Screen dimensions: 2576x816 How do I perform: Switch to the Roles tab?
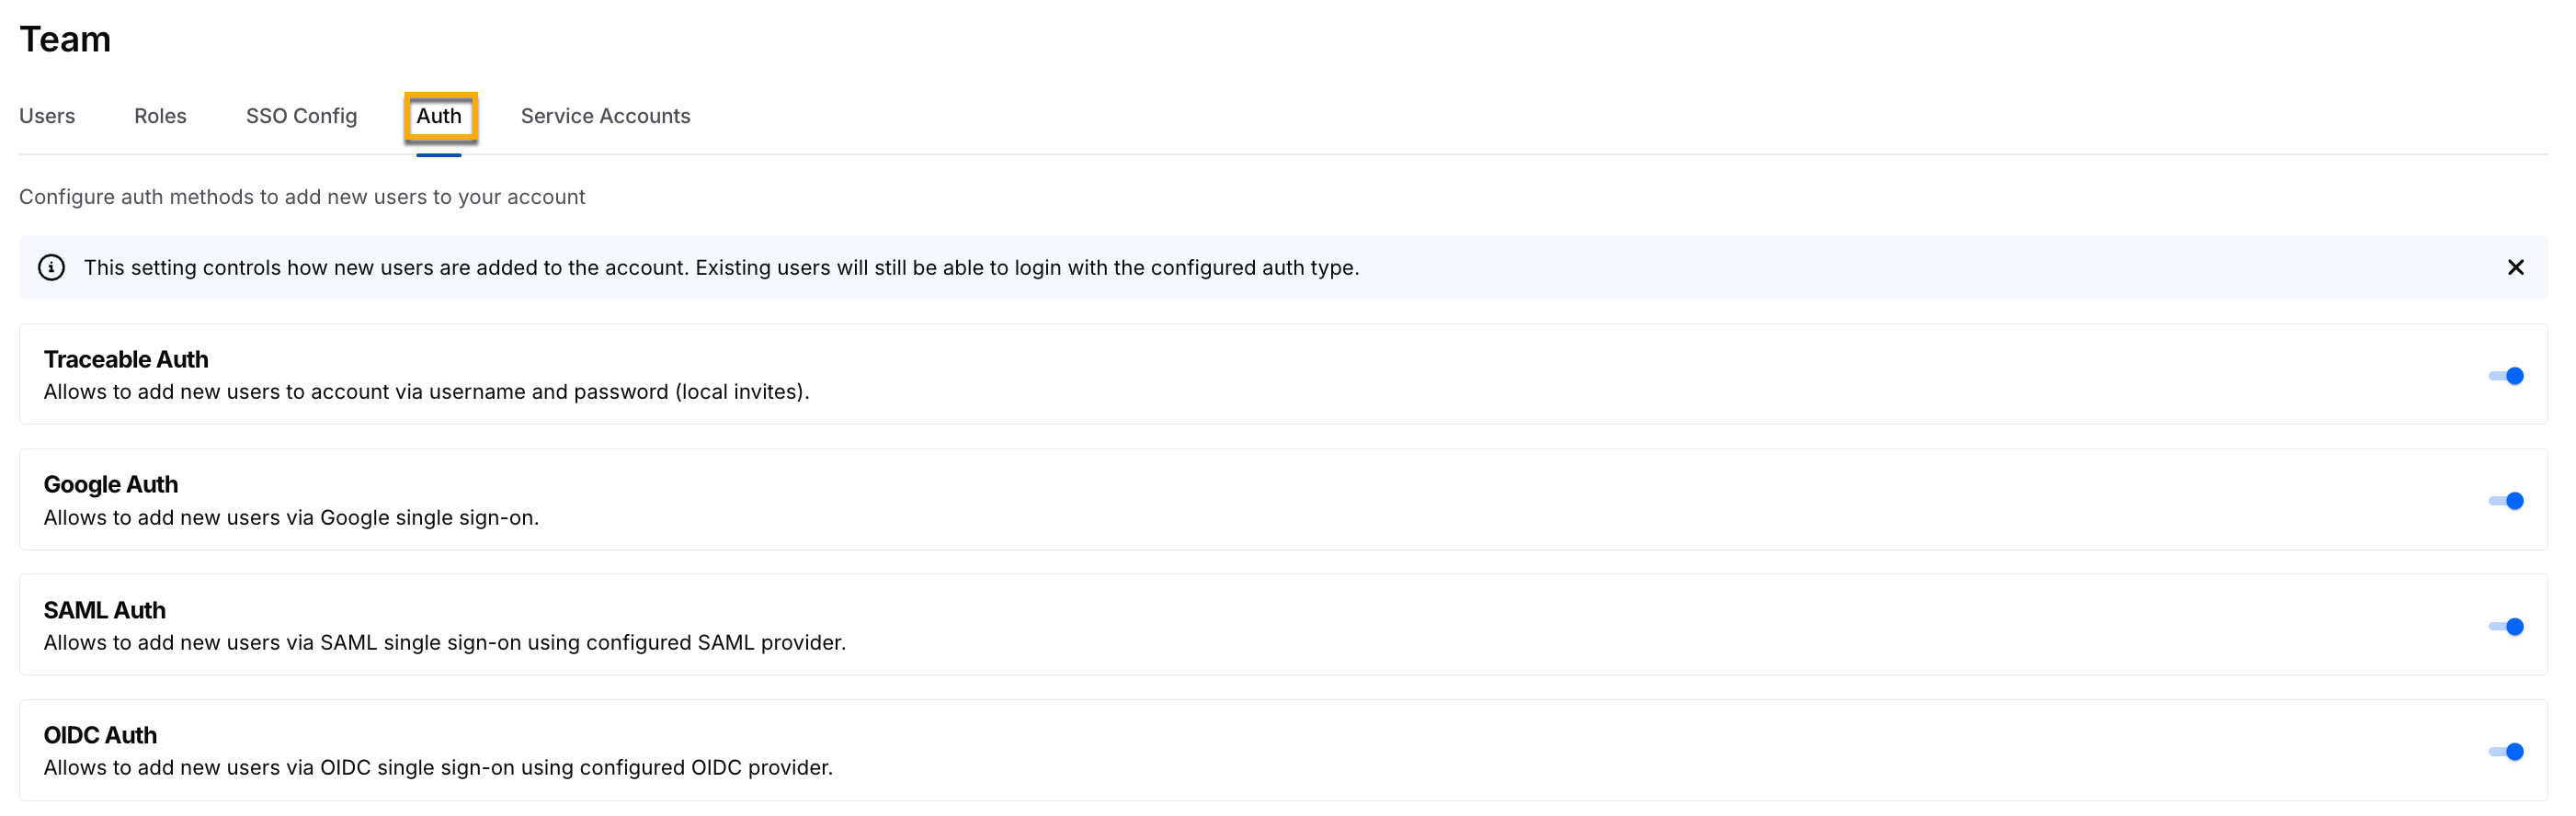pyautogui.click(x=160, y=116)
